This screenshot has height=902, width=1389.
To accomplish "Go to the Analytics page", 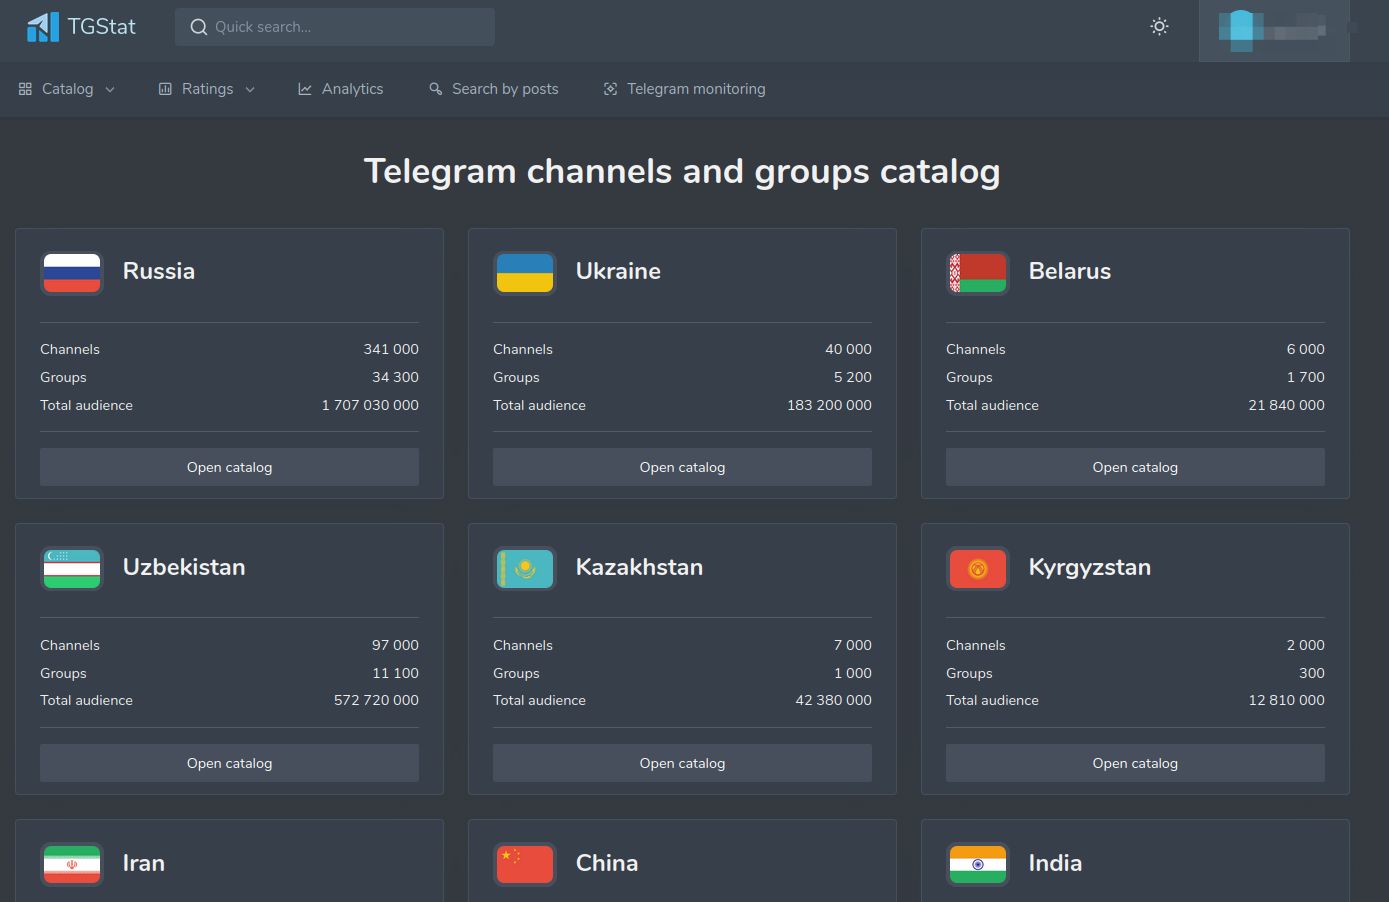I will [341, 89].
